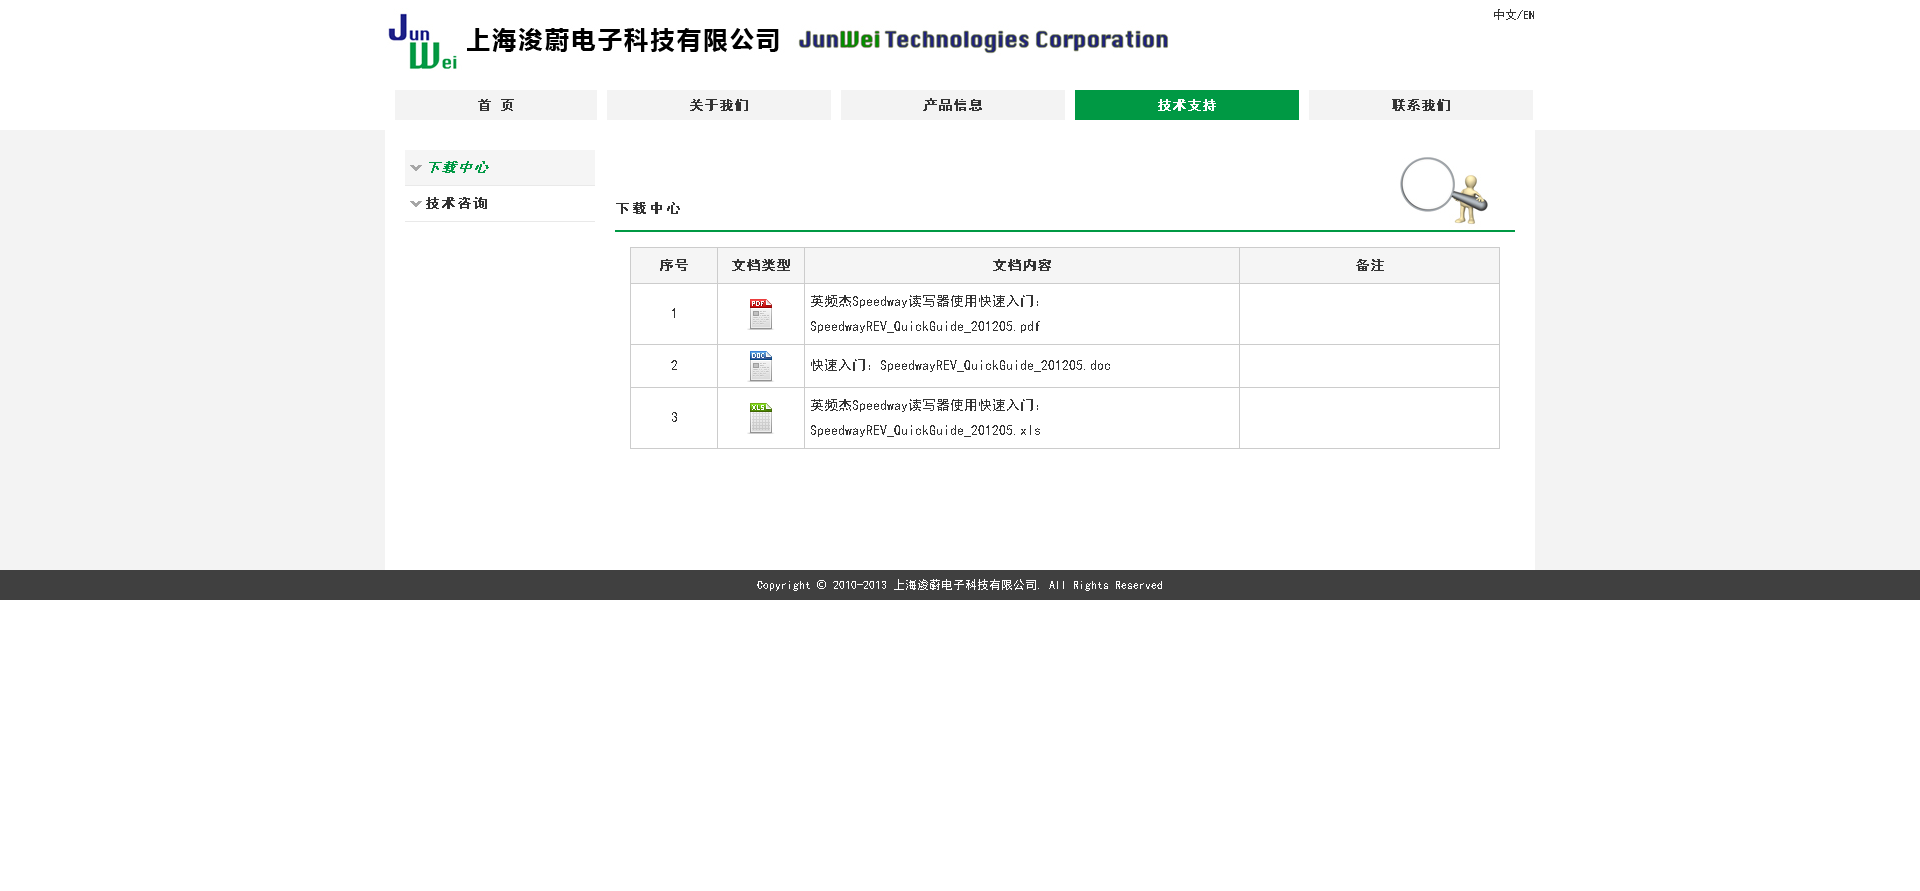Viewport: 1920px width, 891px height.
Task: Select the green 技术支持 navigation tab
Action: tap(1186, 105)
